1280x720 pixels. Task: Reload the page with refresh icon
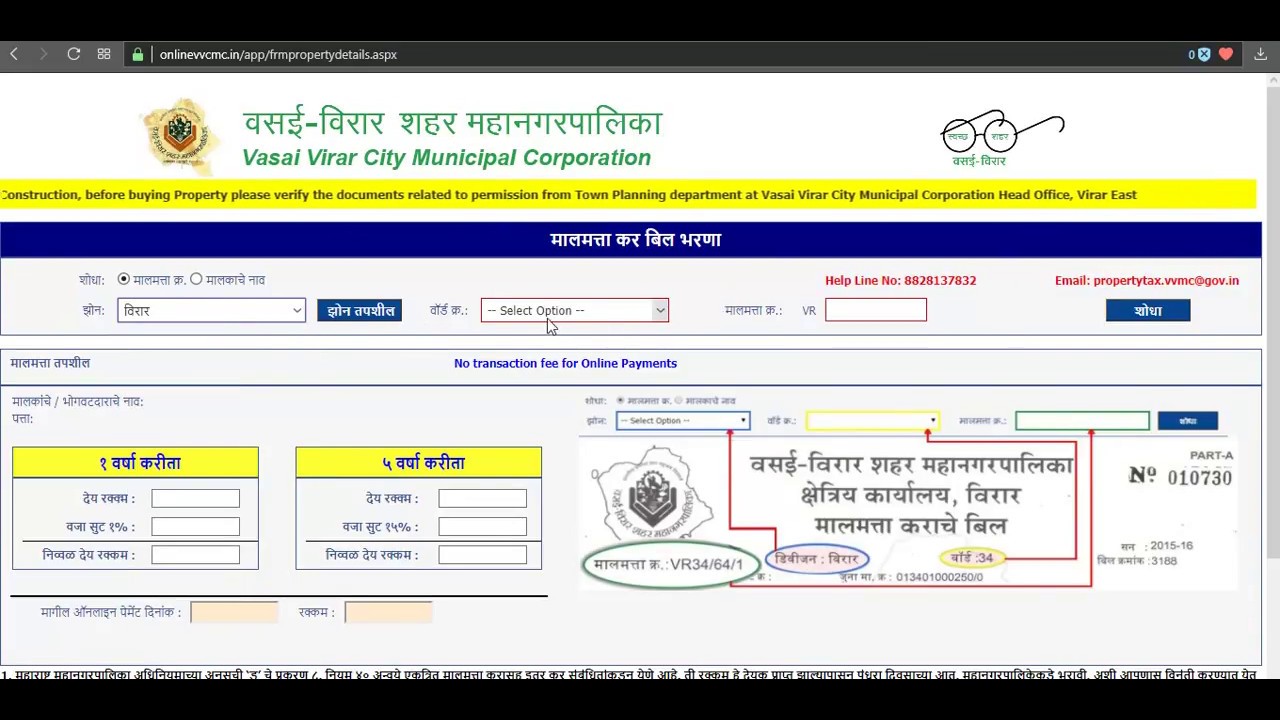(74, 54)
